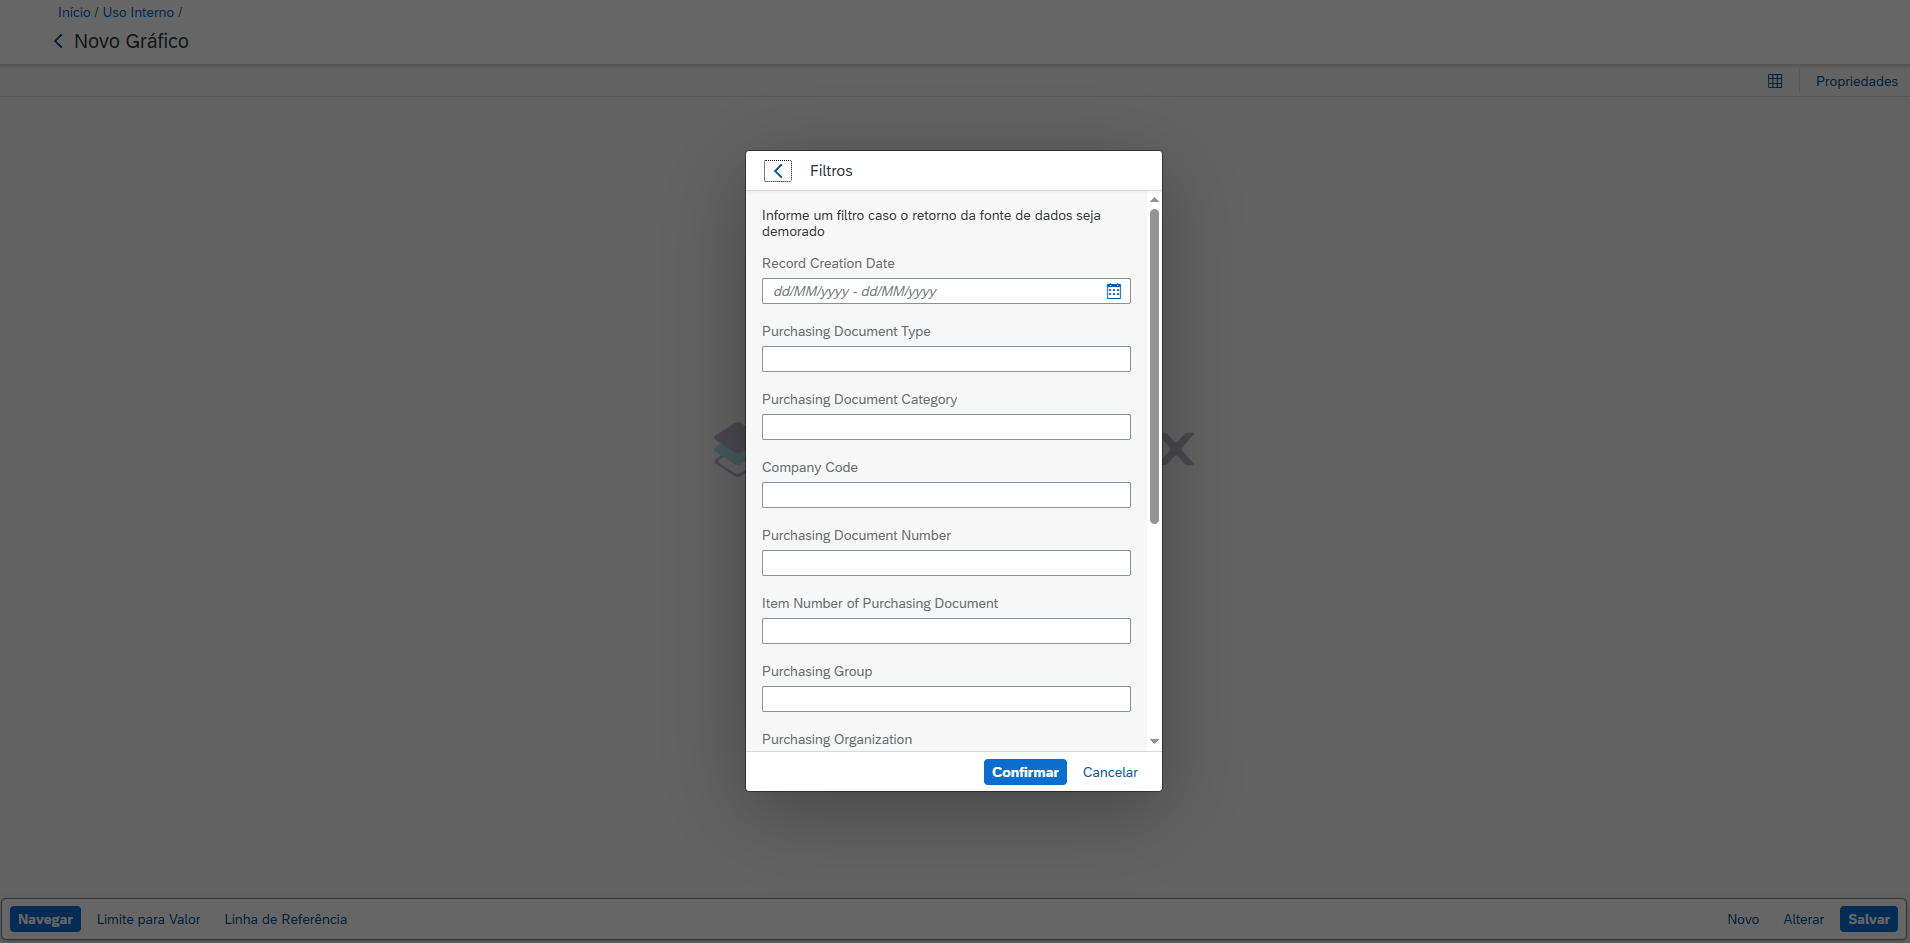Go back using the Novo Gráfico arrow
Screen dimensions: 1910x943
(x=58, y=41)
